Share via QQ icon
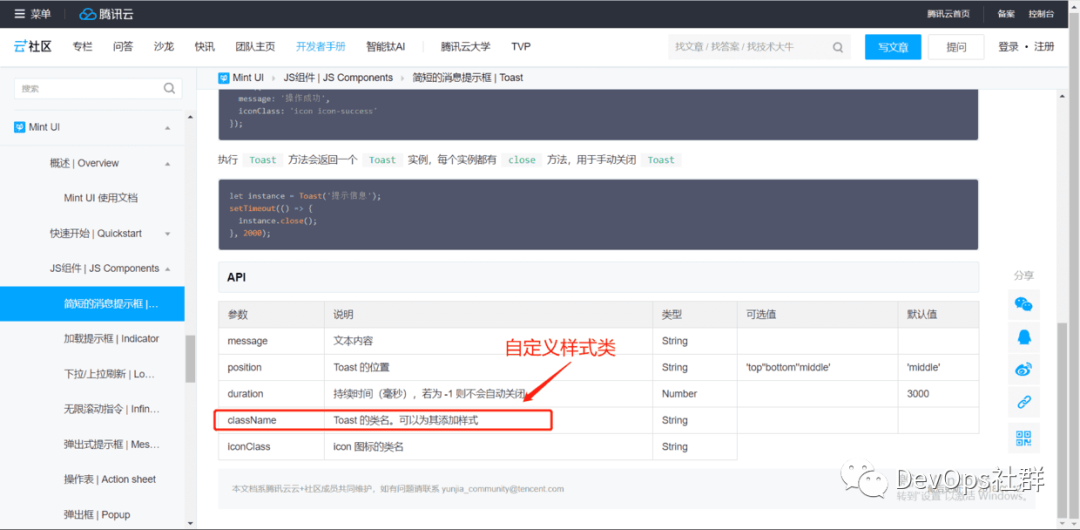Viewport: 1080px width, 530px height. click(1024, 337)
